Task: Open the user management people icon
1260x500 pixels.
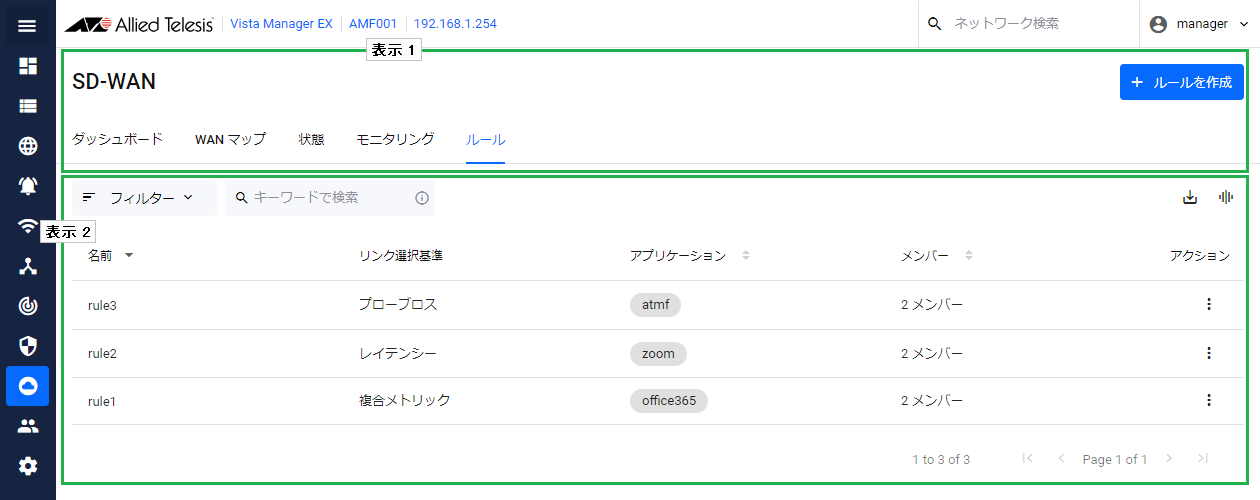Action: click(28, 426)
